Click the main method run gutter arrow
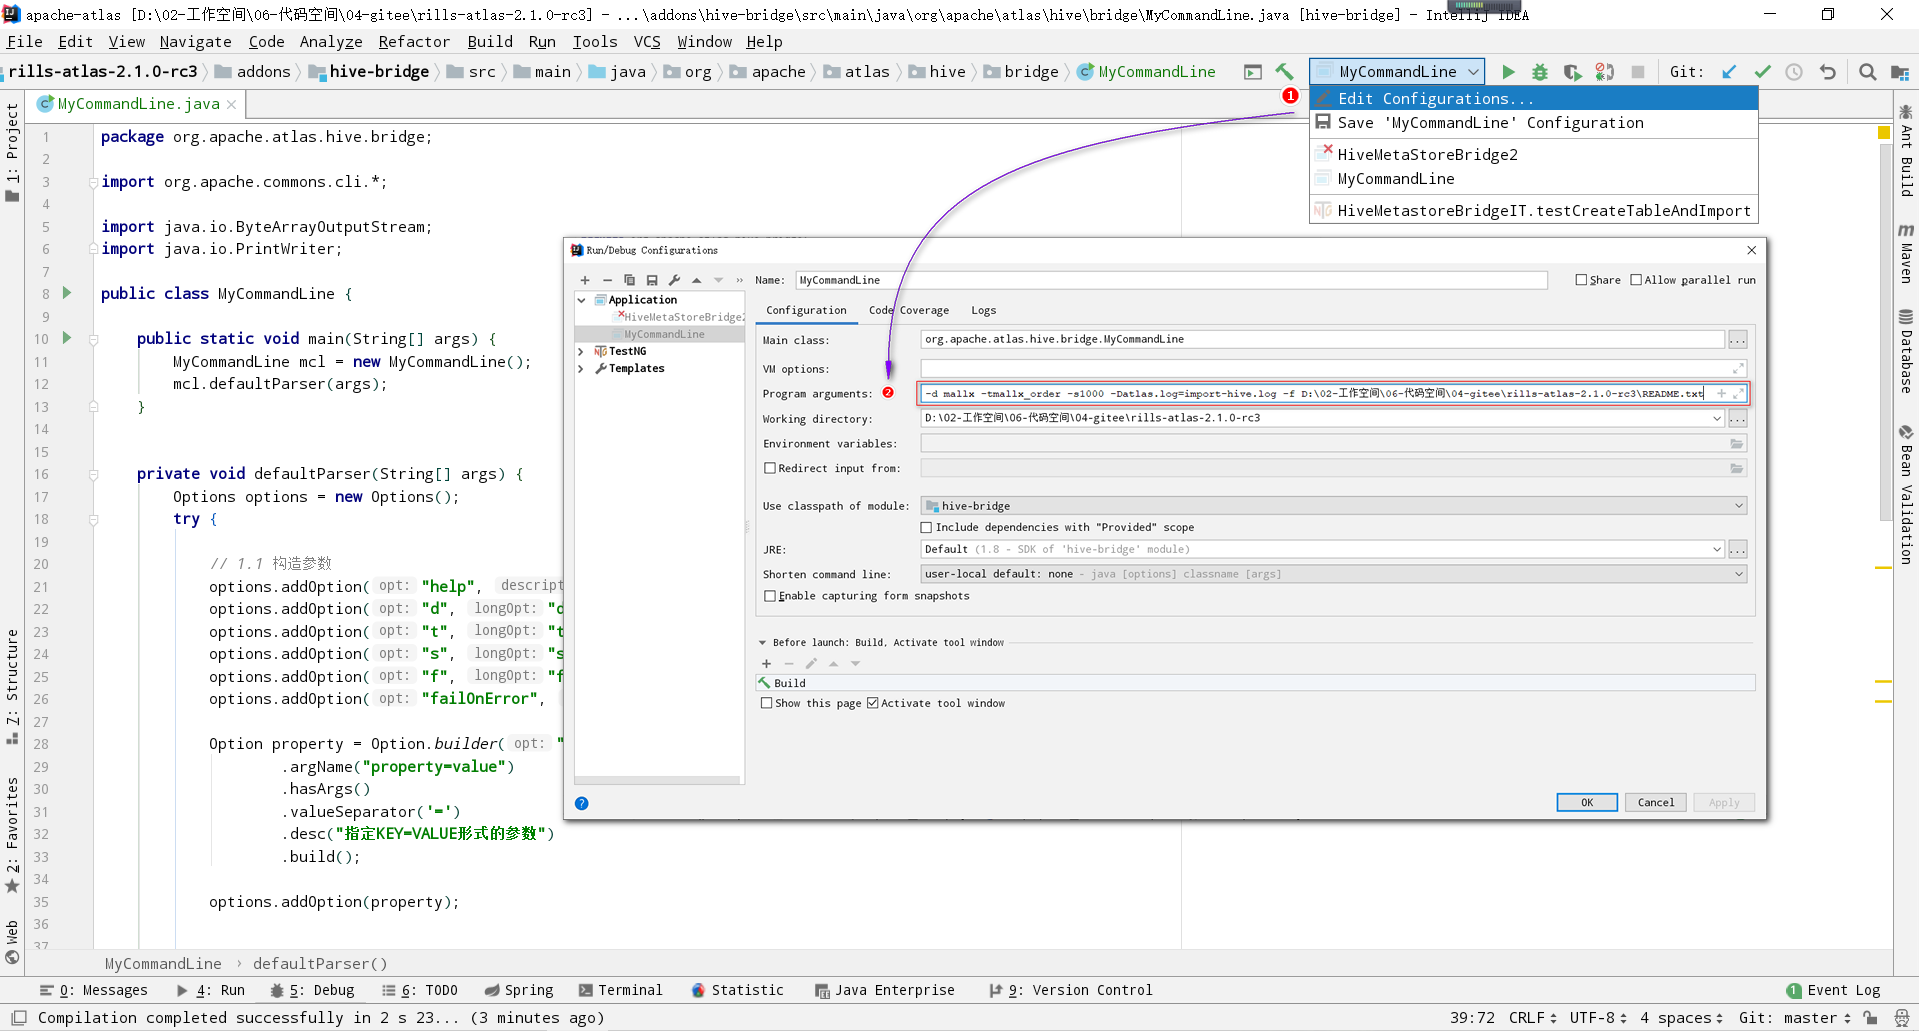Image resolution: width=1919 pixels, height=1031 pixels. click(67, 338)
